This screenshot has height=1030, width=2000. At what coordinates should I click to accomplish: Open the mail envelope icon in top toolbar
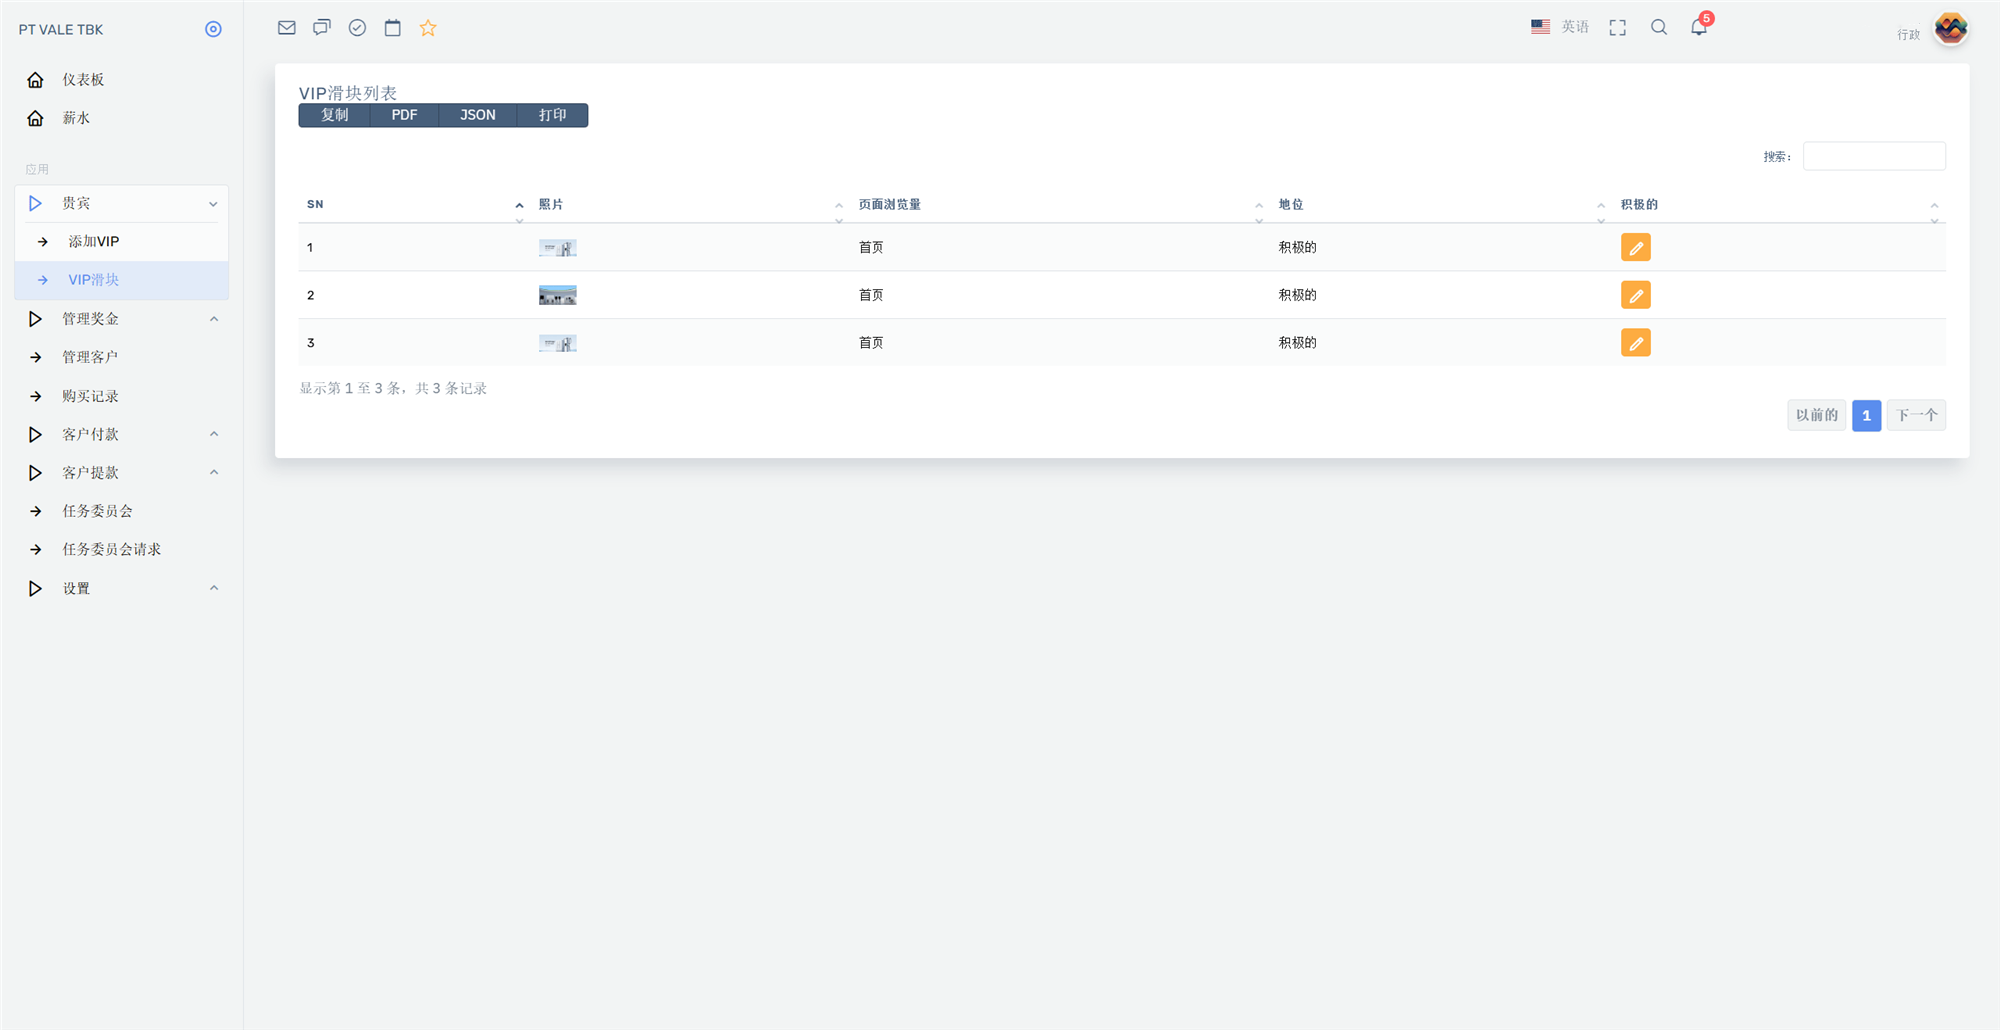(287, 28)
